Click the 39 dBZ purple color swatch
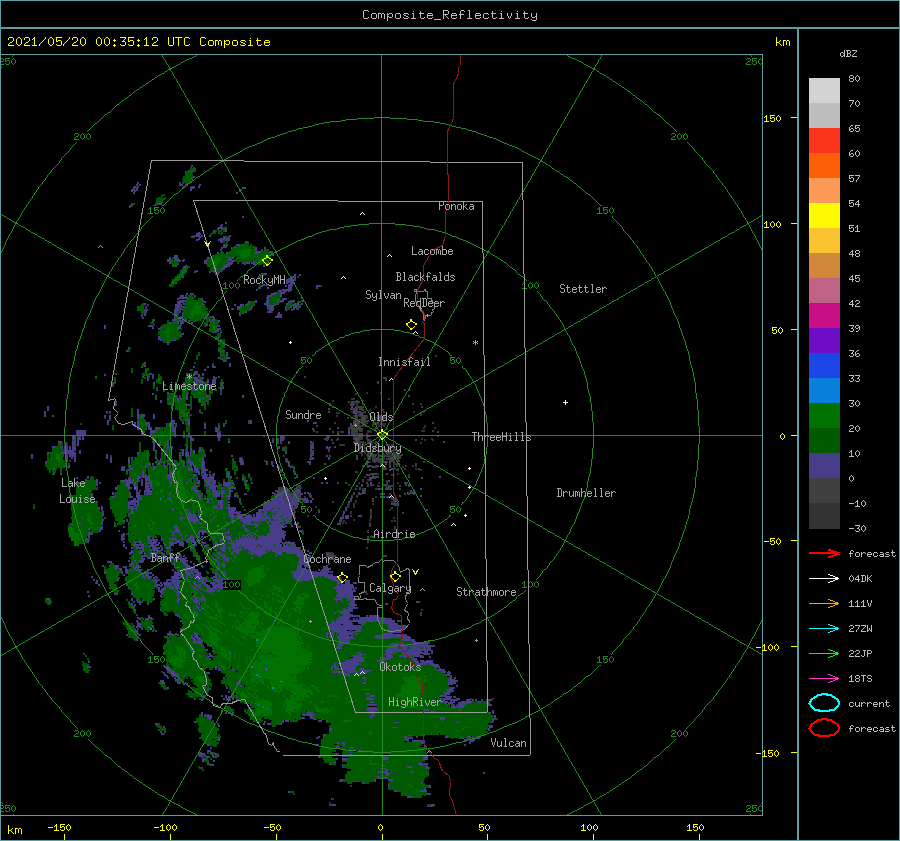Viewport: 900px width, 841px height. click(824, 340)
